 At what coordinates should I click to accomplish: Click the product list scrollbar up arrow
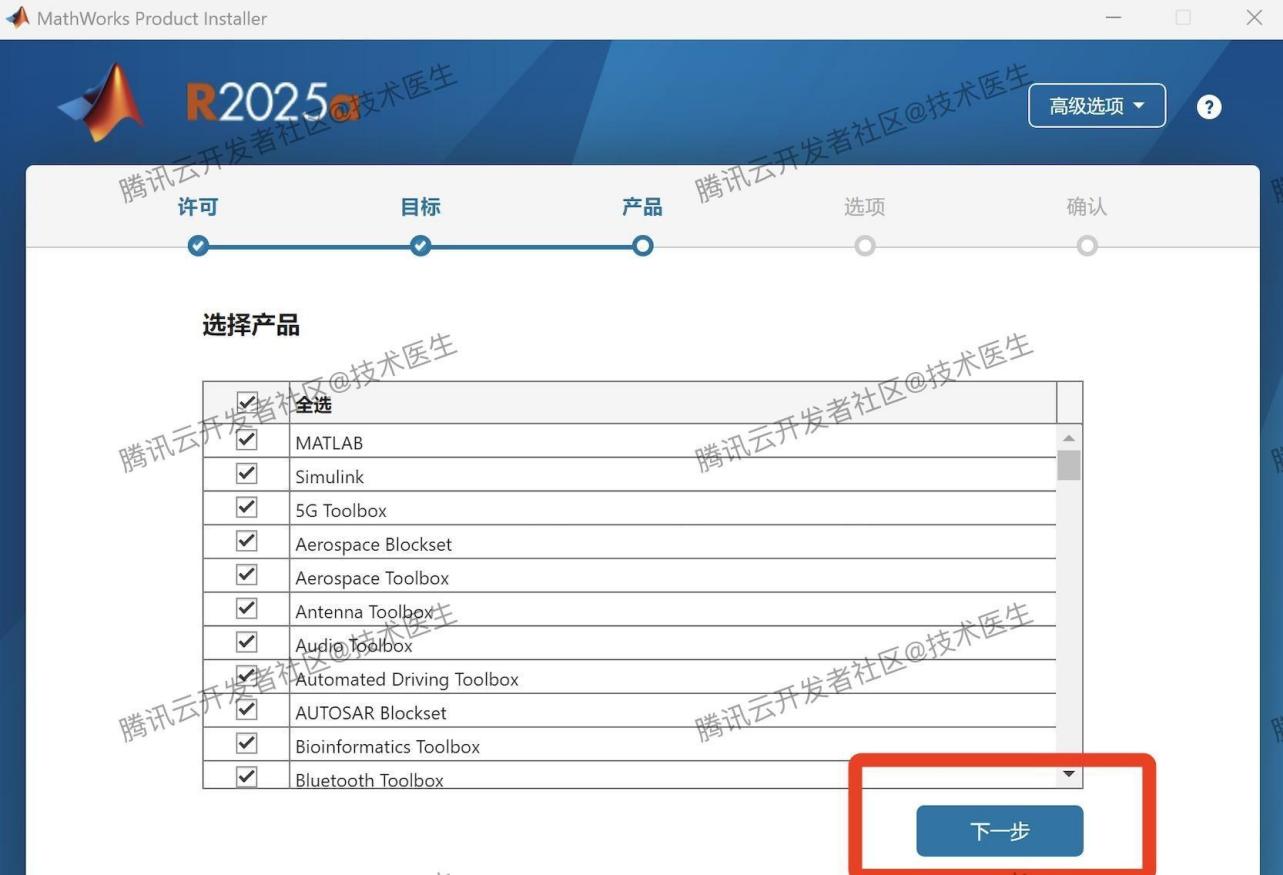(1068, 437)
